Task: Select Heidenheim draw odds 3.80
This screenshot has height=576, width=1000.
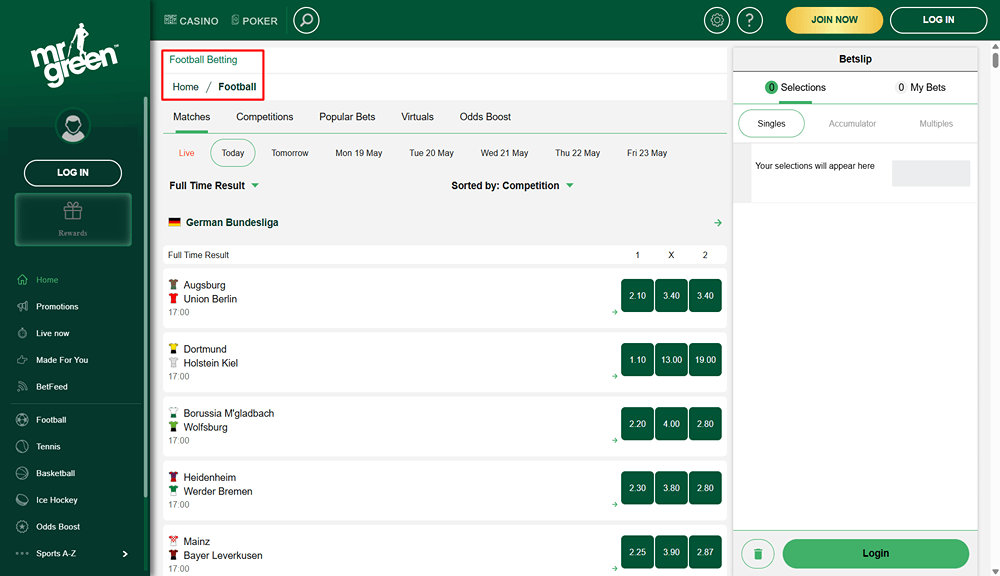Action: point(672,488)
